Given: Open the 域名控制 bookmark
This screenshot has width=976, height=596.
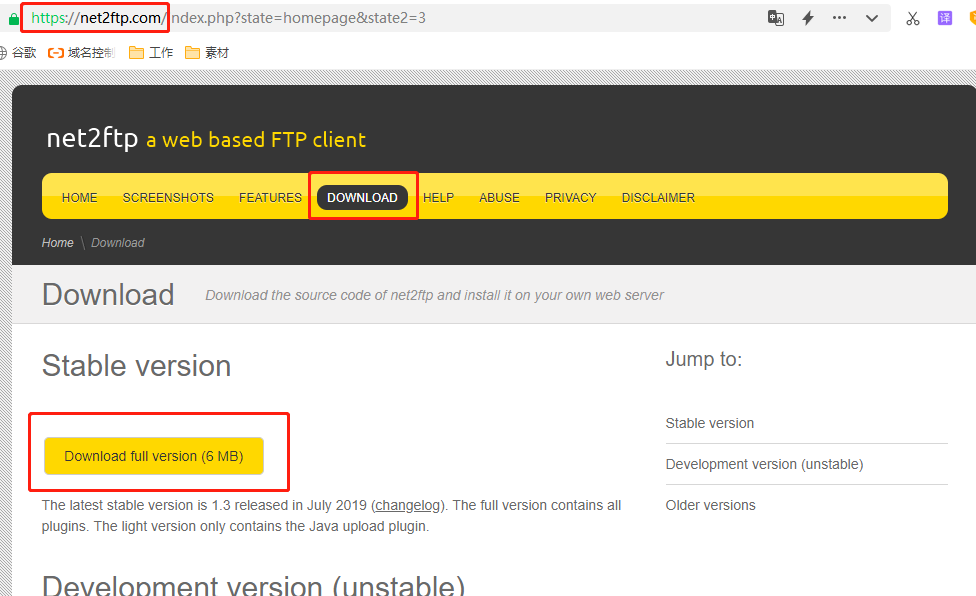Looking at the screenshot, I should (x=82, y=53).
